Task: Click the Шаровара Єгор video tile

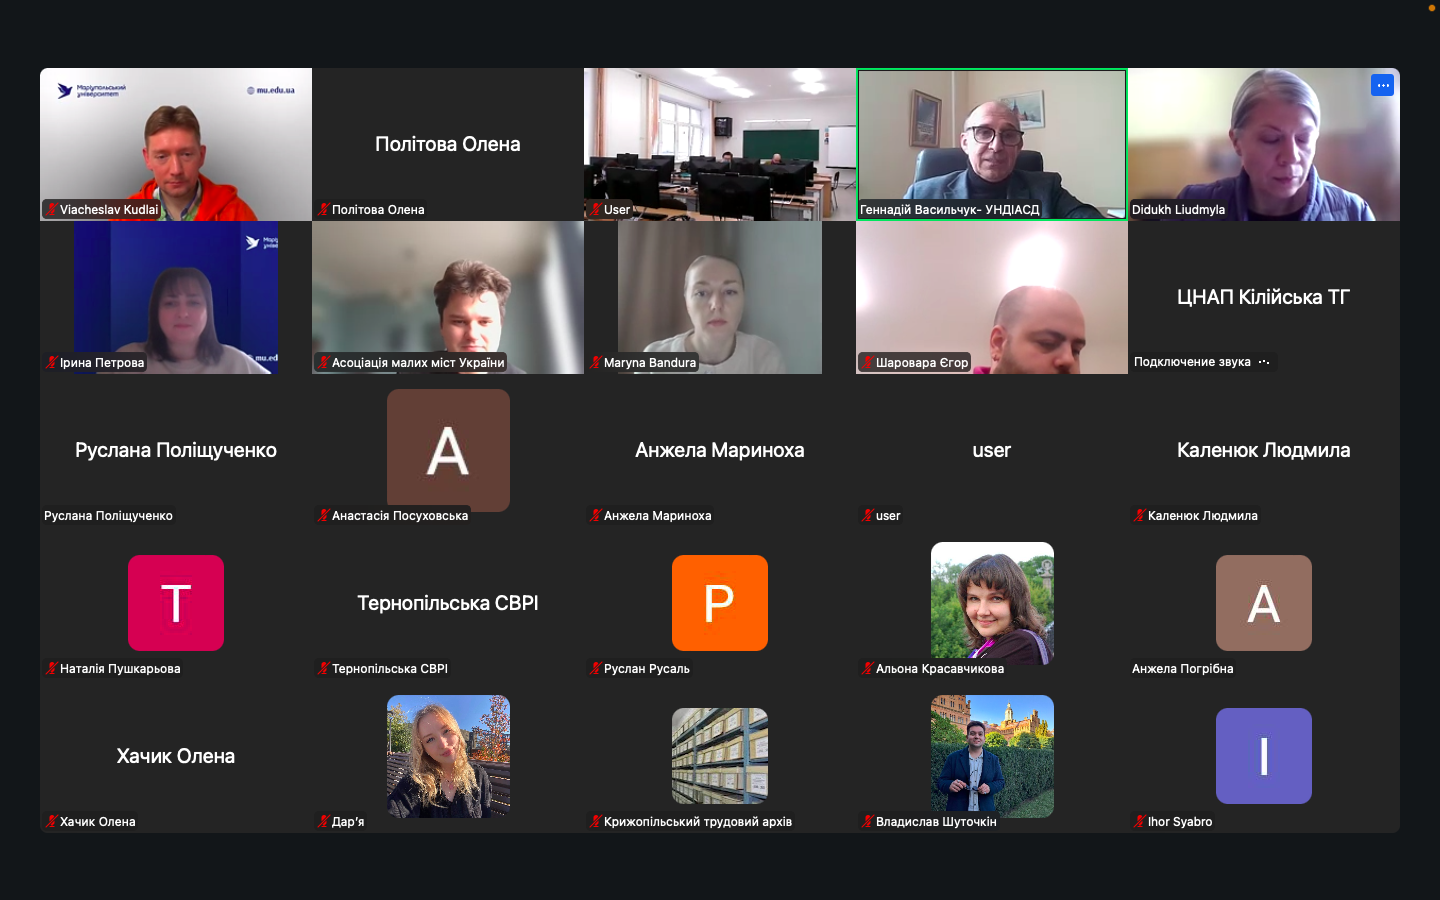Action: click(x=992, y=295)
